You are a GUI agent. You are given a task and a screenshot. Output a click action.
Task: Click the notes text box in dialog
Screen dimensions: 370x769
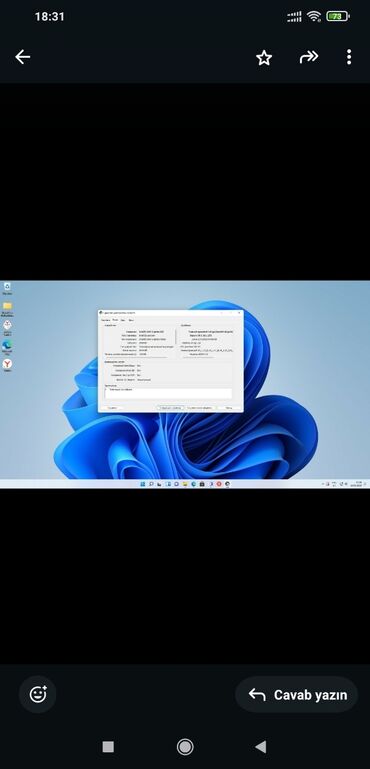[168, 393]
